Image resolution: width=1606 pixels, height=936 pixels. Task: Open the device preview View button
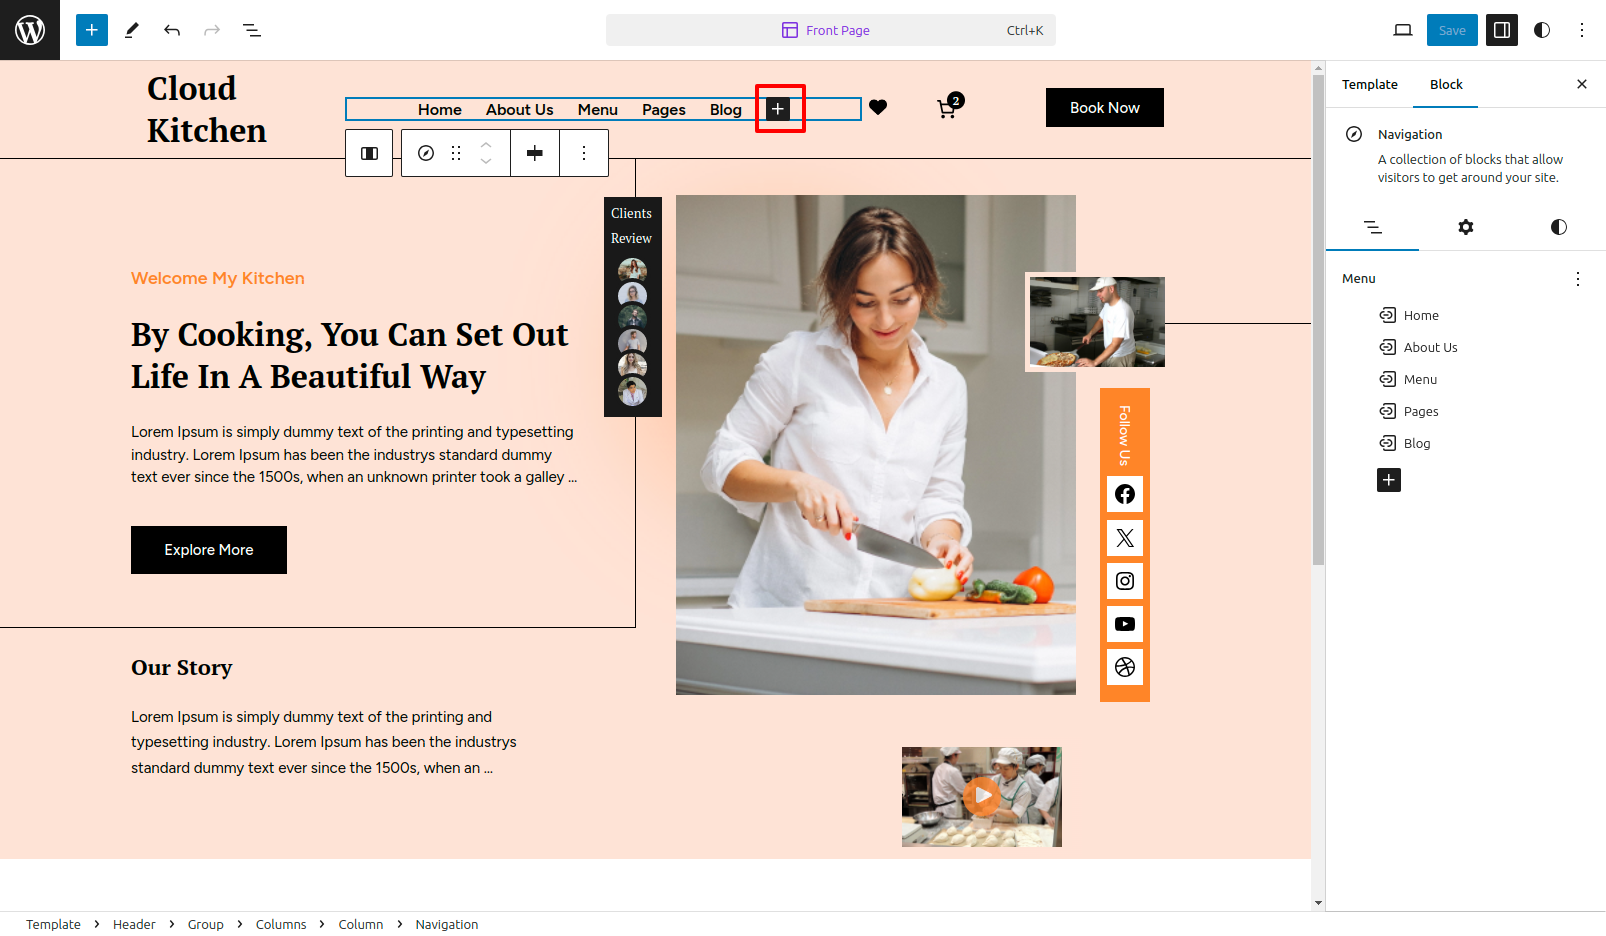tap(1403, 30)
